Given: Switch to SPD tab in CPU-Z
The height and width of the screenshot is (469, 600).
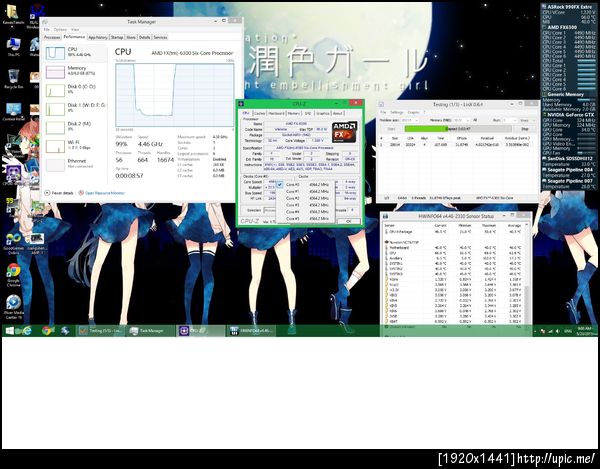Looking at the screenshot, I should [308, 114].
